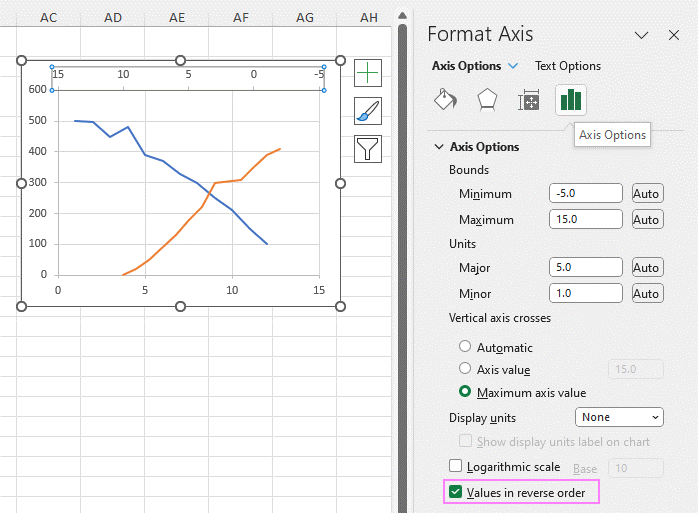Uncheck Values in reverse order
698x513 pixels.
455,492
